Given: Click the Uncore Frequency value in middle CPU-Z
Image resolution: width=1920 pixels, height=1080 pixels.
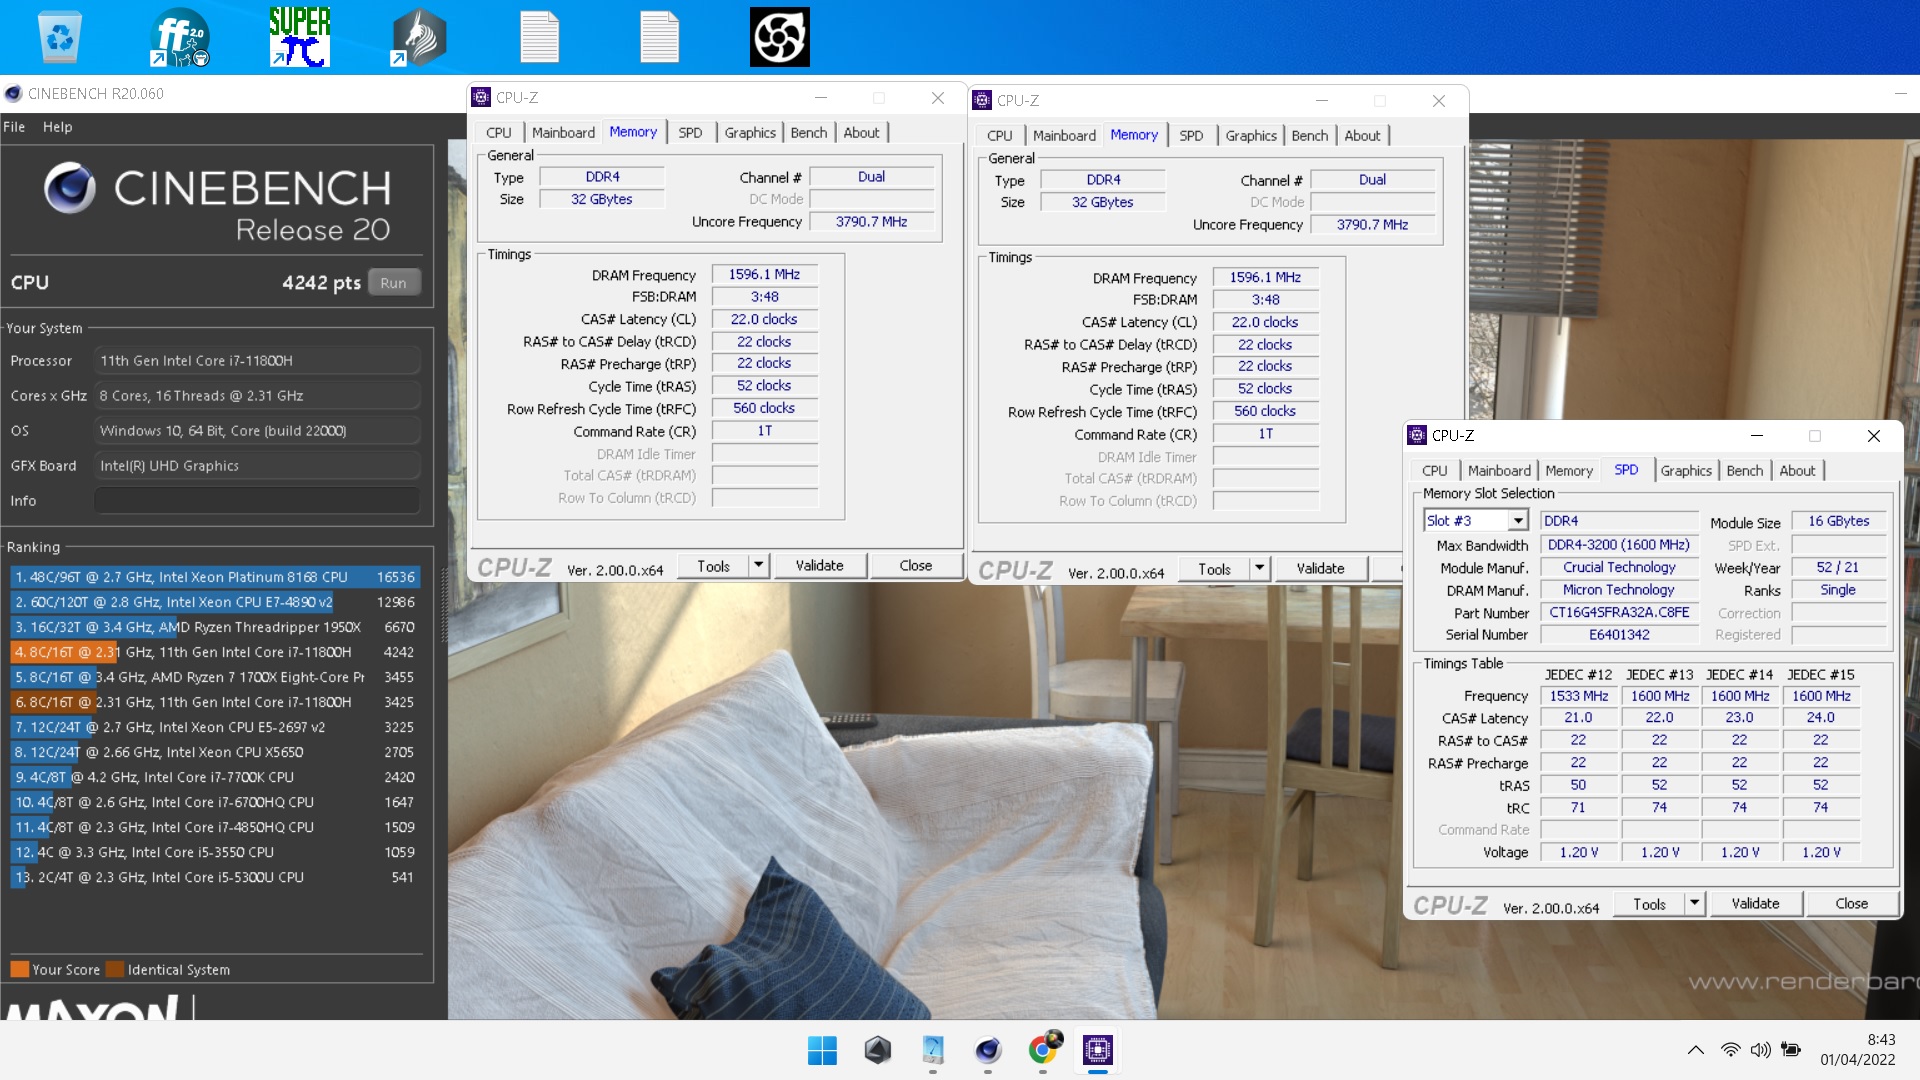Looking at the screenshot, I should click(x=1372, y=225).
